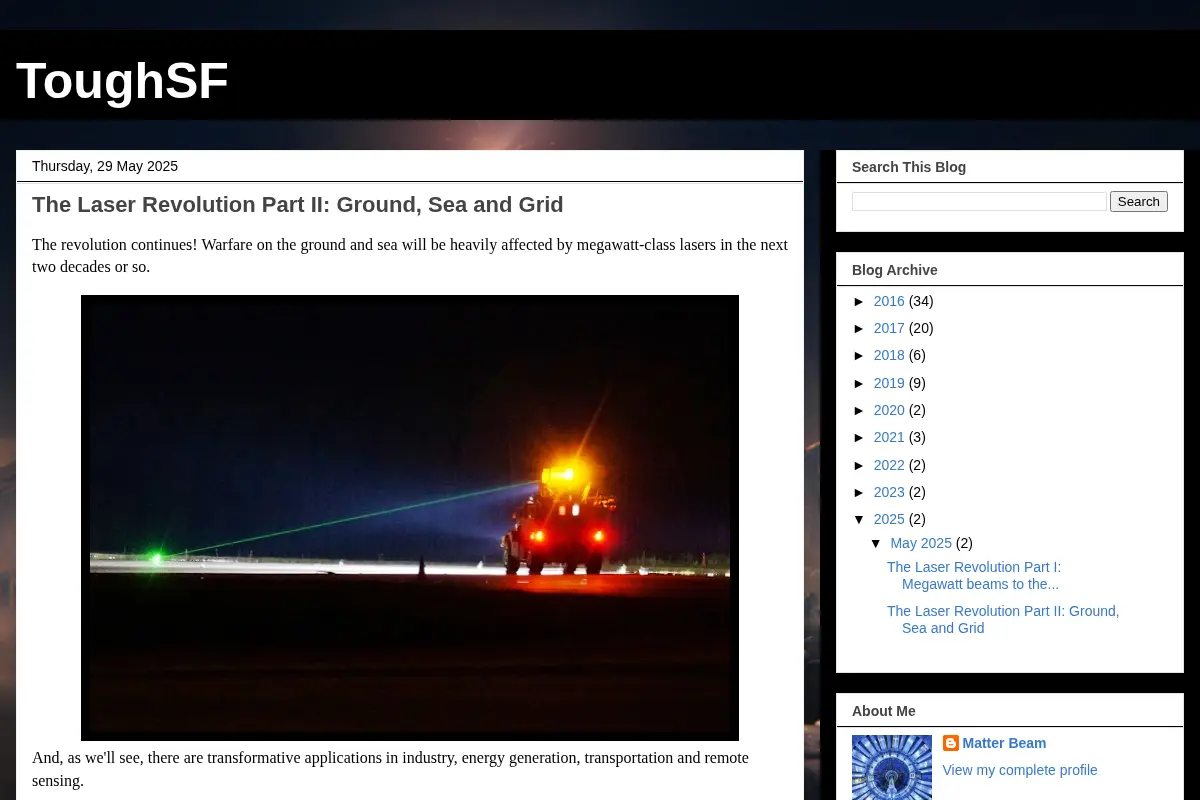
Task: Open archive link Laser Revolution Part I: Megawatt beams
Action: pos(974,575)
